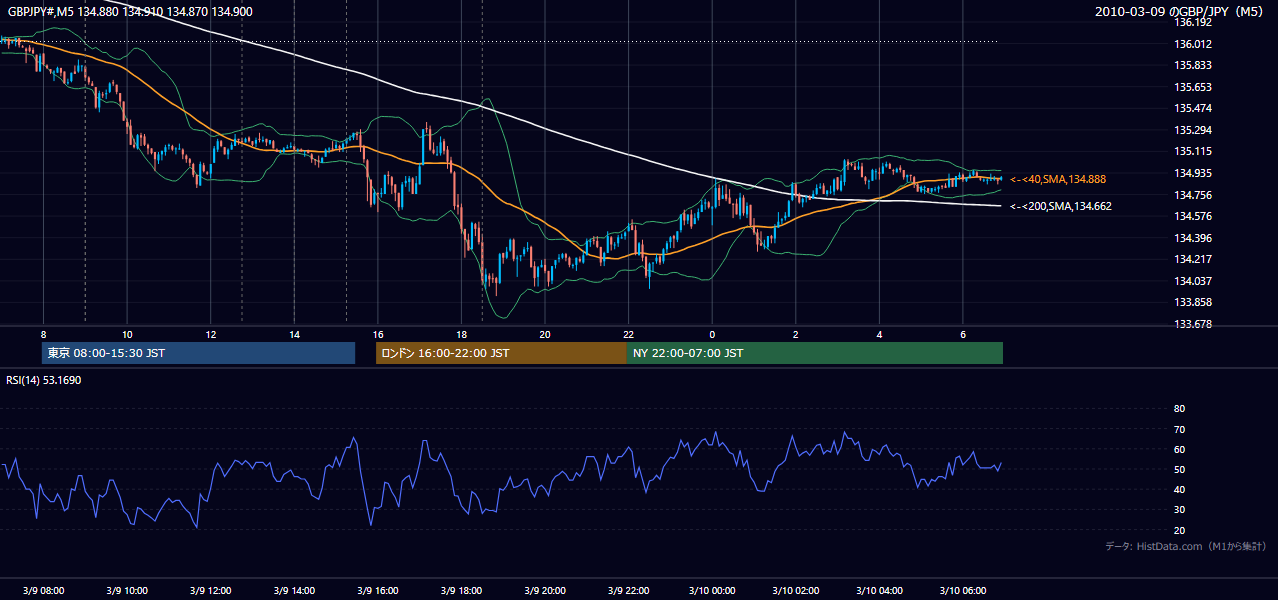1278x600 pixels.
Task: Click the 3/10 04:00 date label
Action: (879, 591)
